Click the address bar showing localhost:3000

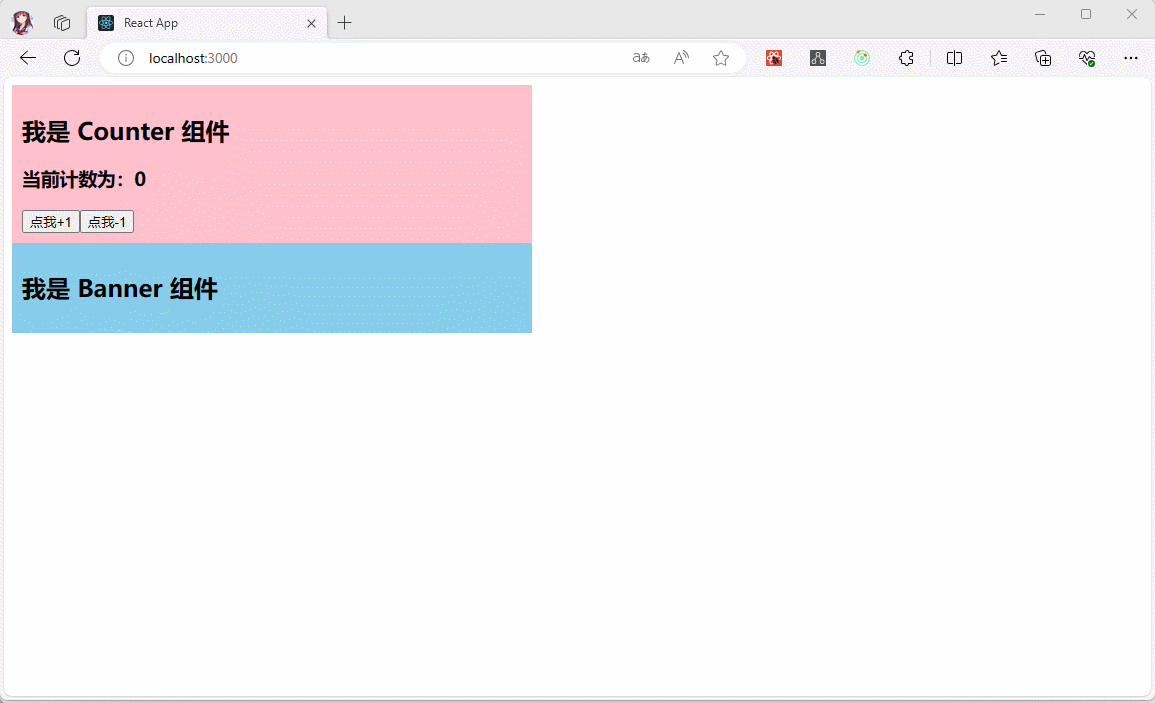click(x=380, y=58)
